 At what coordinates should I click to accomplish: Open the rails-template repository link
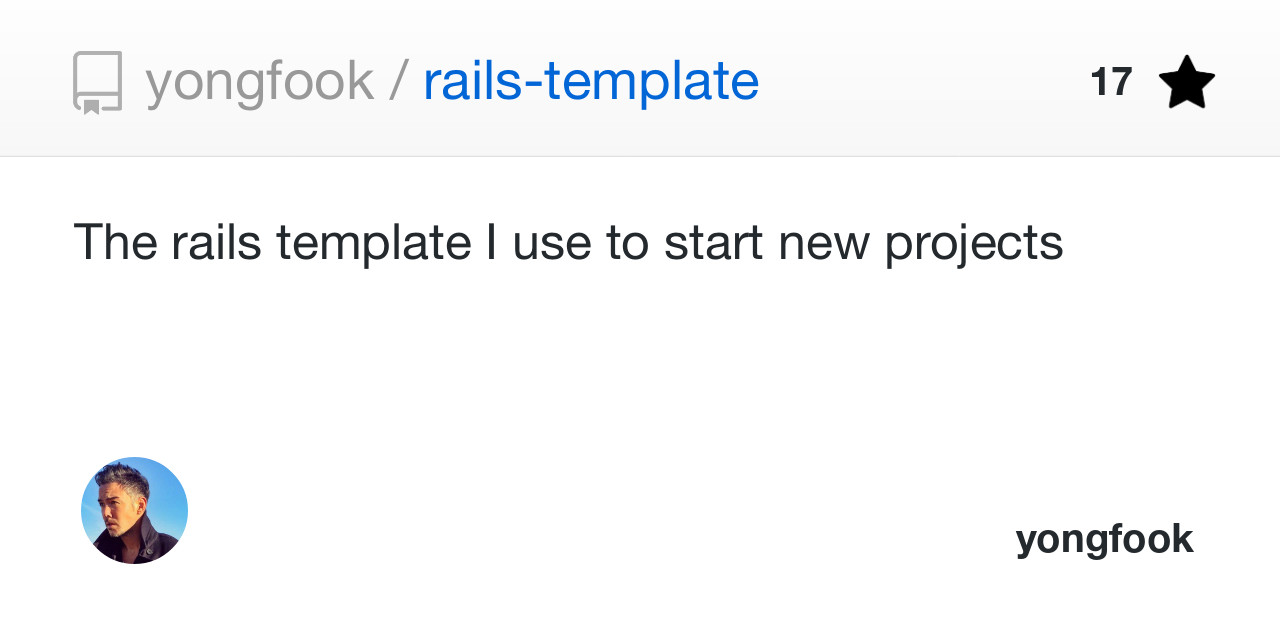point(590,82)
